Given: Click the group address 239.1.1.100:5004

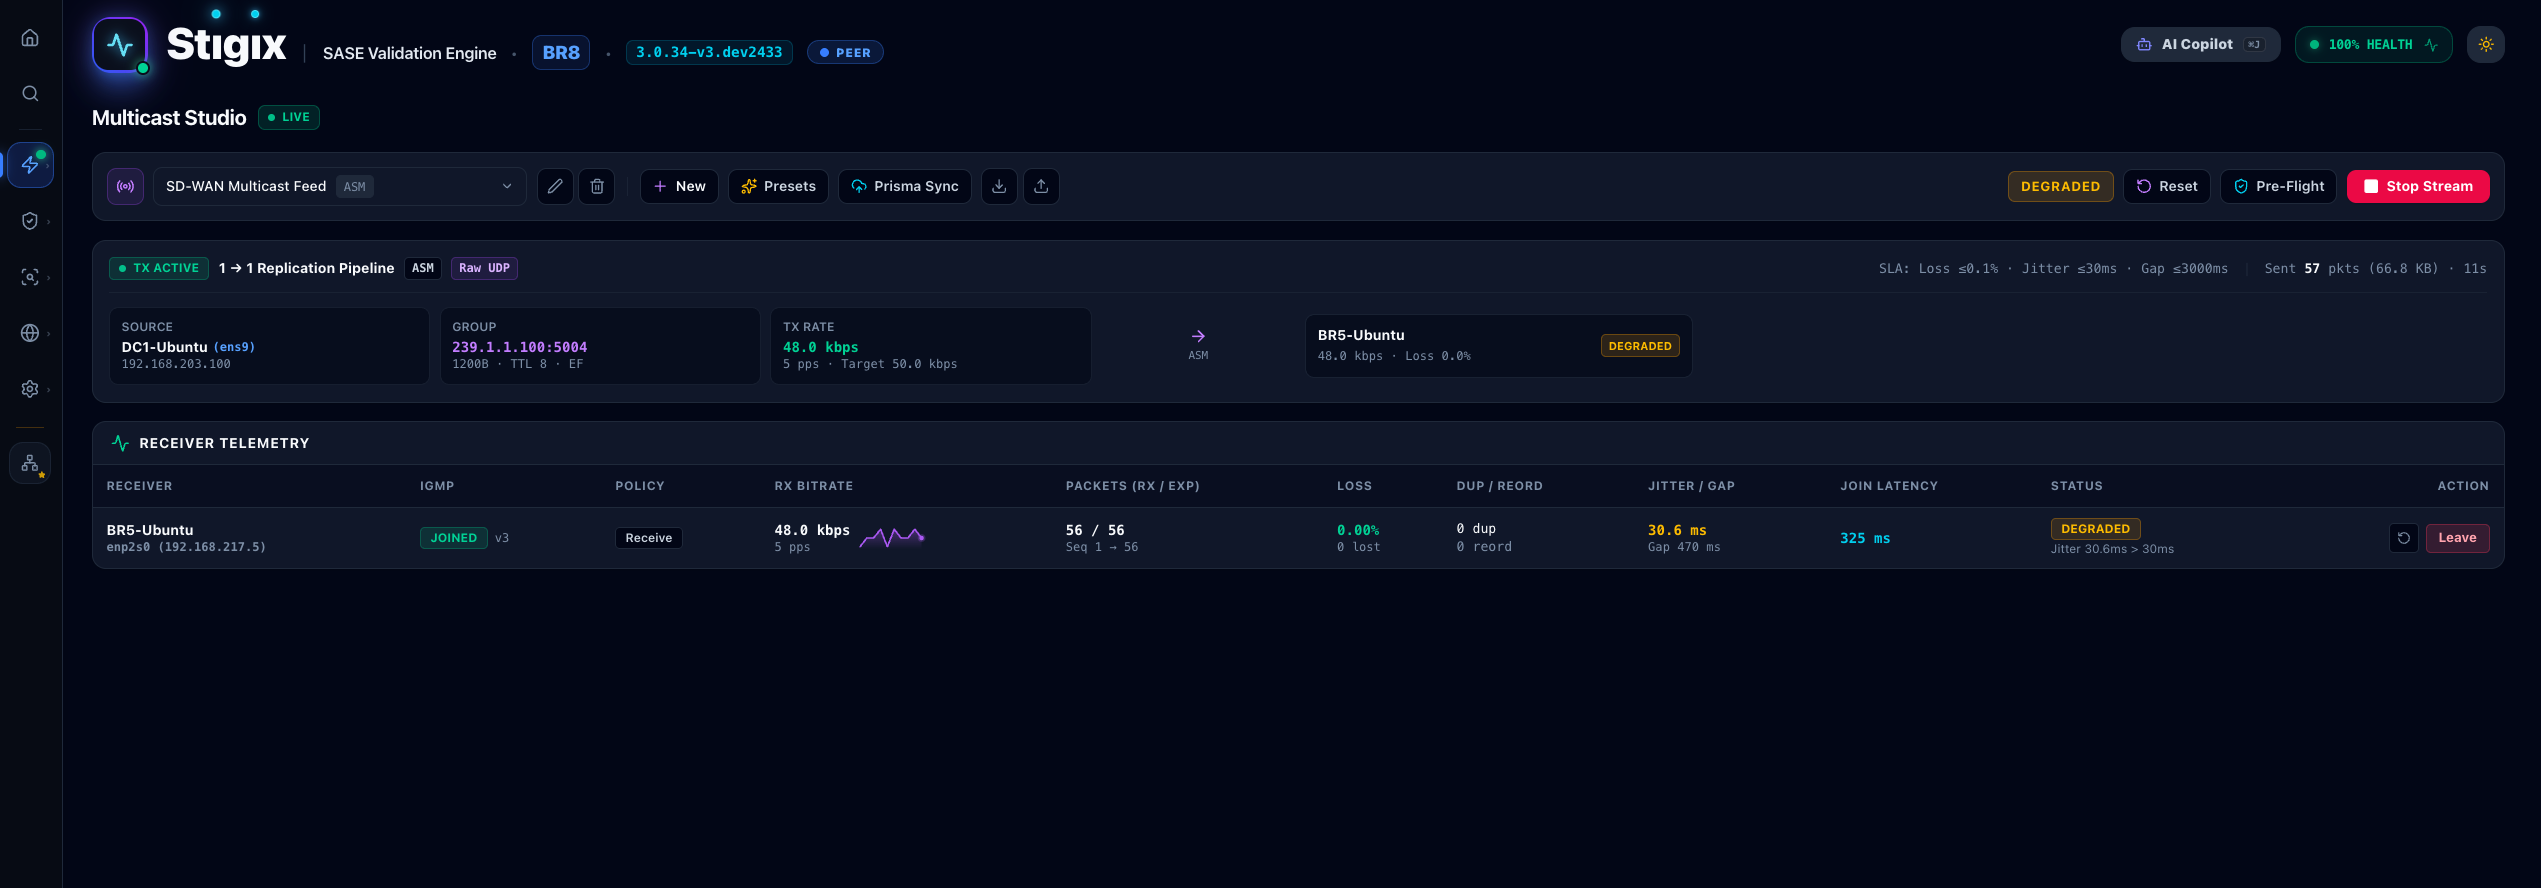Looking at the screenshot, I should (x=520, y=347).
